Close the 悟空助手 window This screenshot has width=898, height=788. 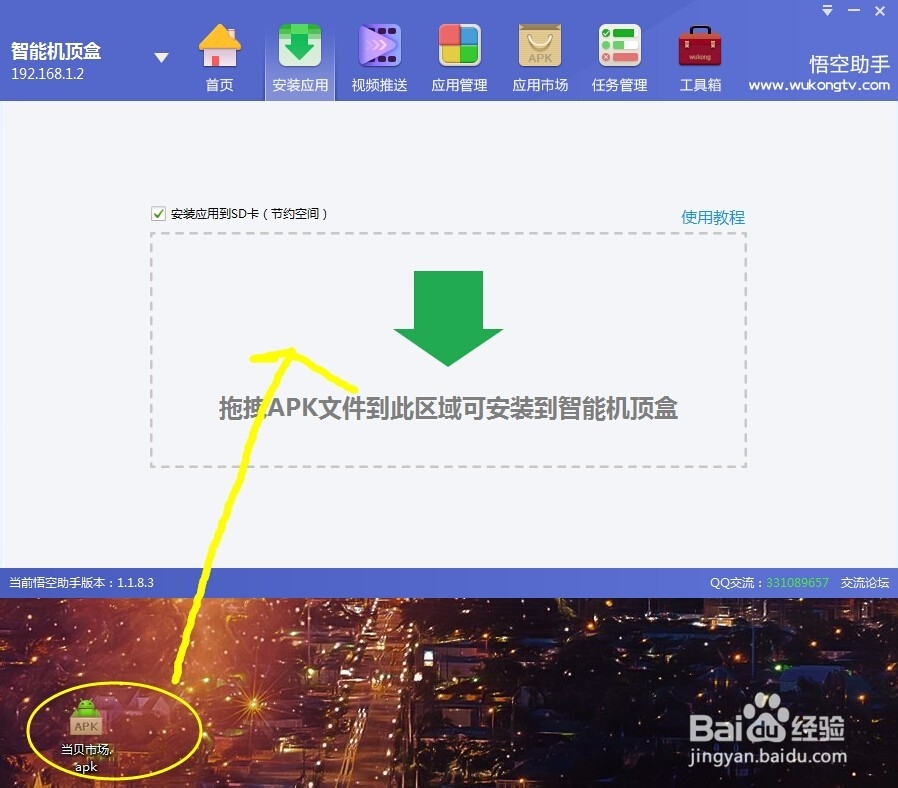pos(880,11)
